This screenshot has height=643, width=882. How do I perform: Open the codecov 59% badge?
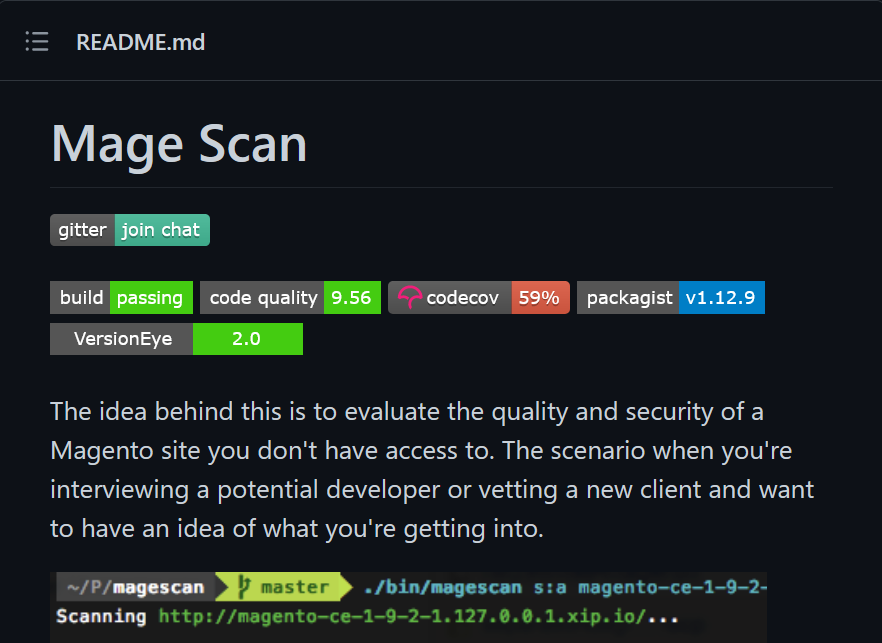479,298
